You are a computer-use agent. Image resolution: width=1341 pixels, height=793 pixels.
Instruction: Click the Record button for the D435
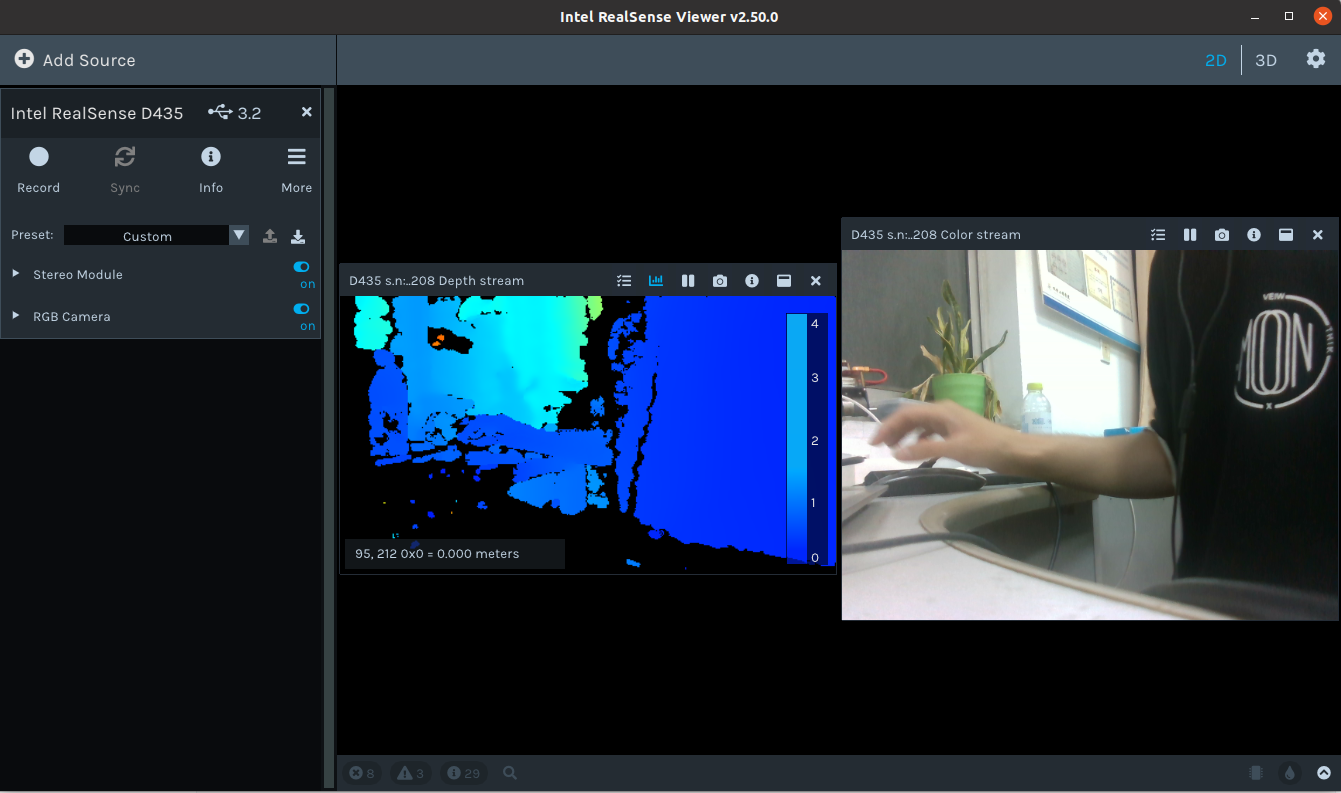tap(38, 169)
